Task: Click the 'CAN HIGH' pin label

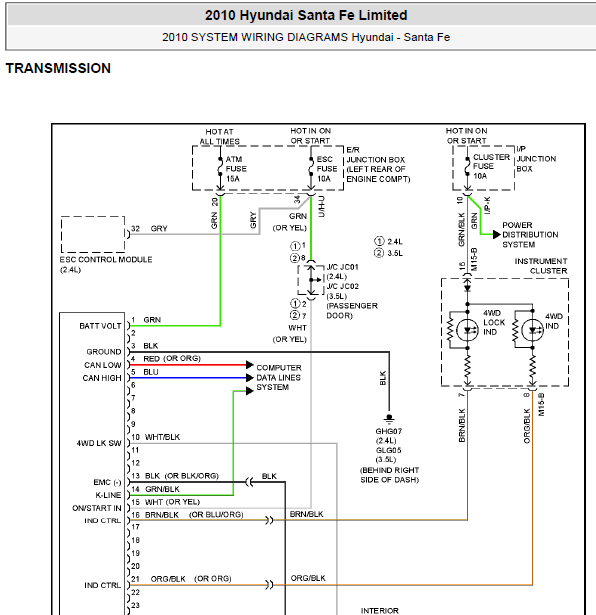Action: [x=102, y=378]
